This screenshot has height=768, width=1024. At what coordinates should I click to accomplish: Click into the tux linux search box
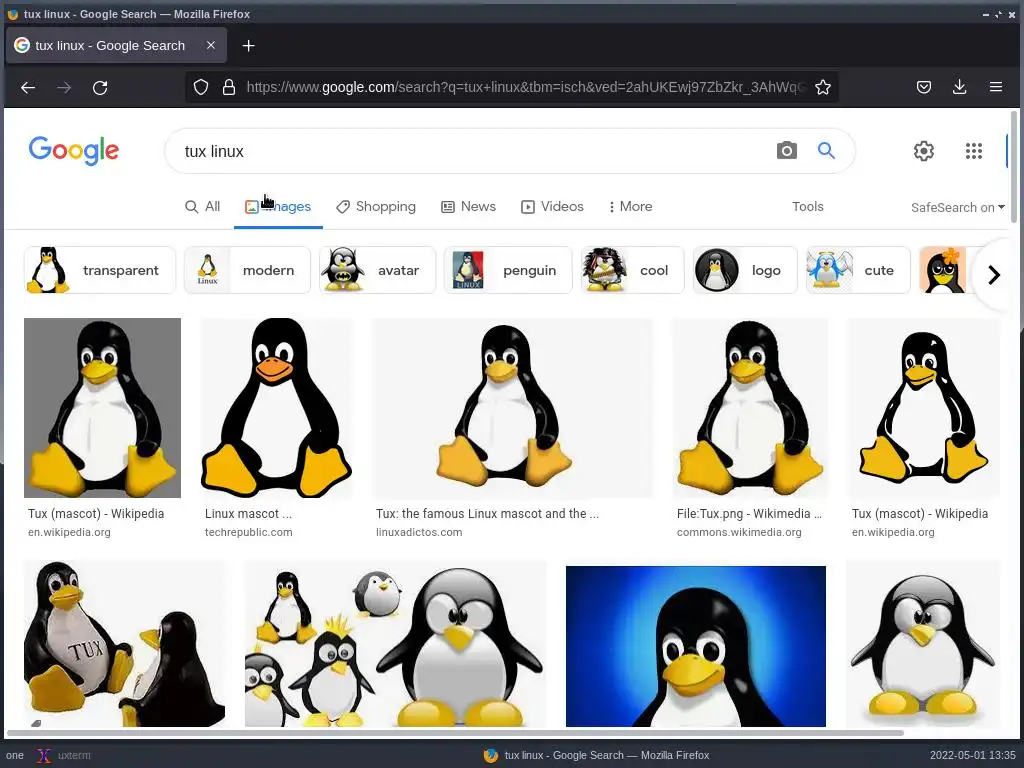coord(470,151)
